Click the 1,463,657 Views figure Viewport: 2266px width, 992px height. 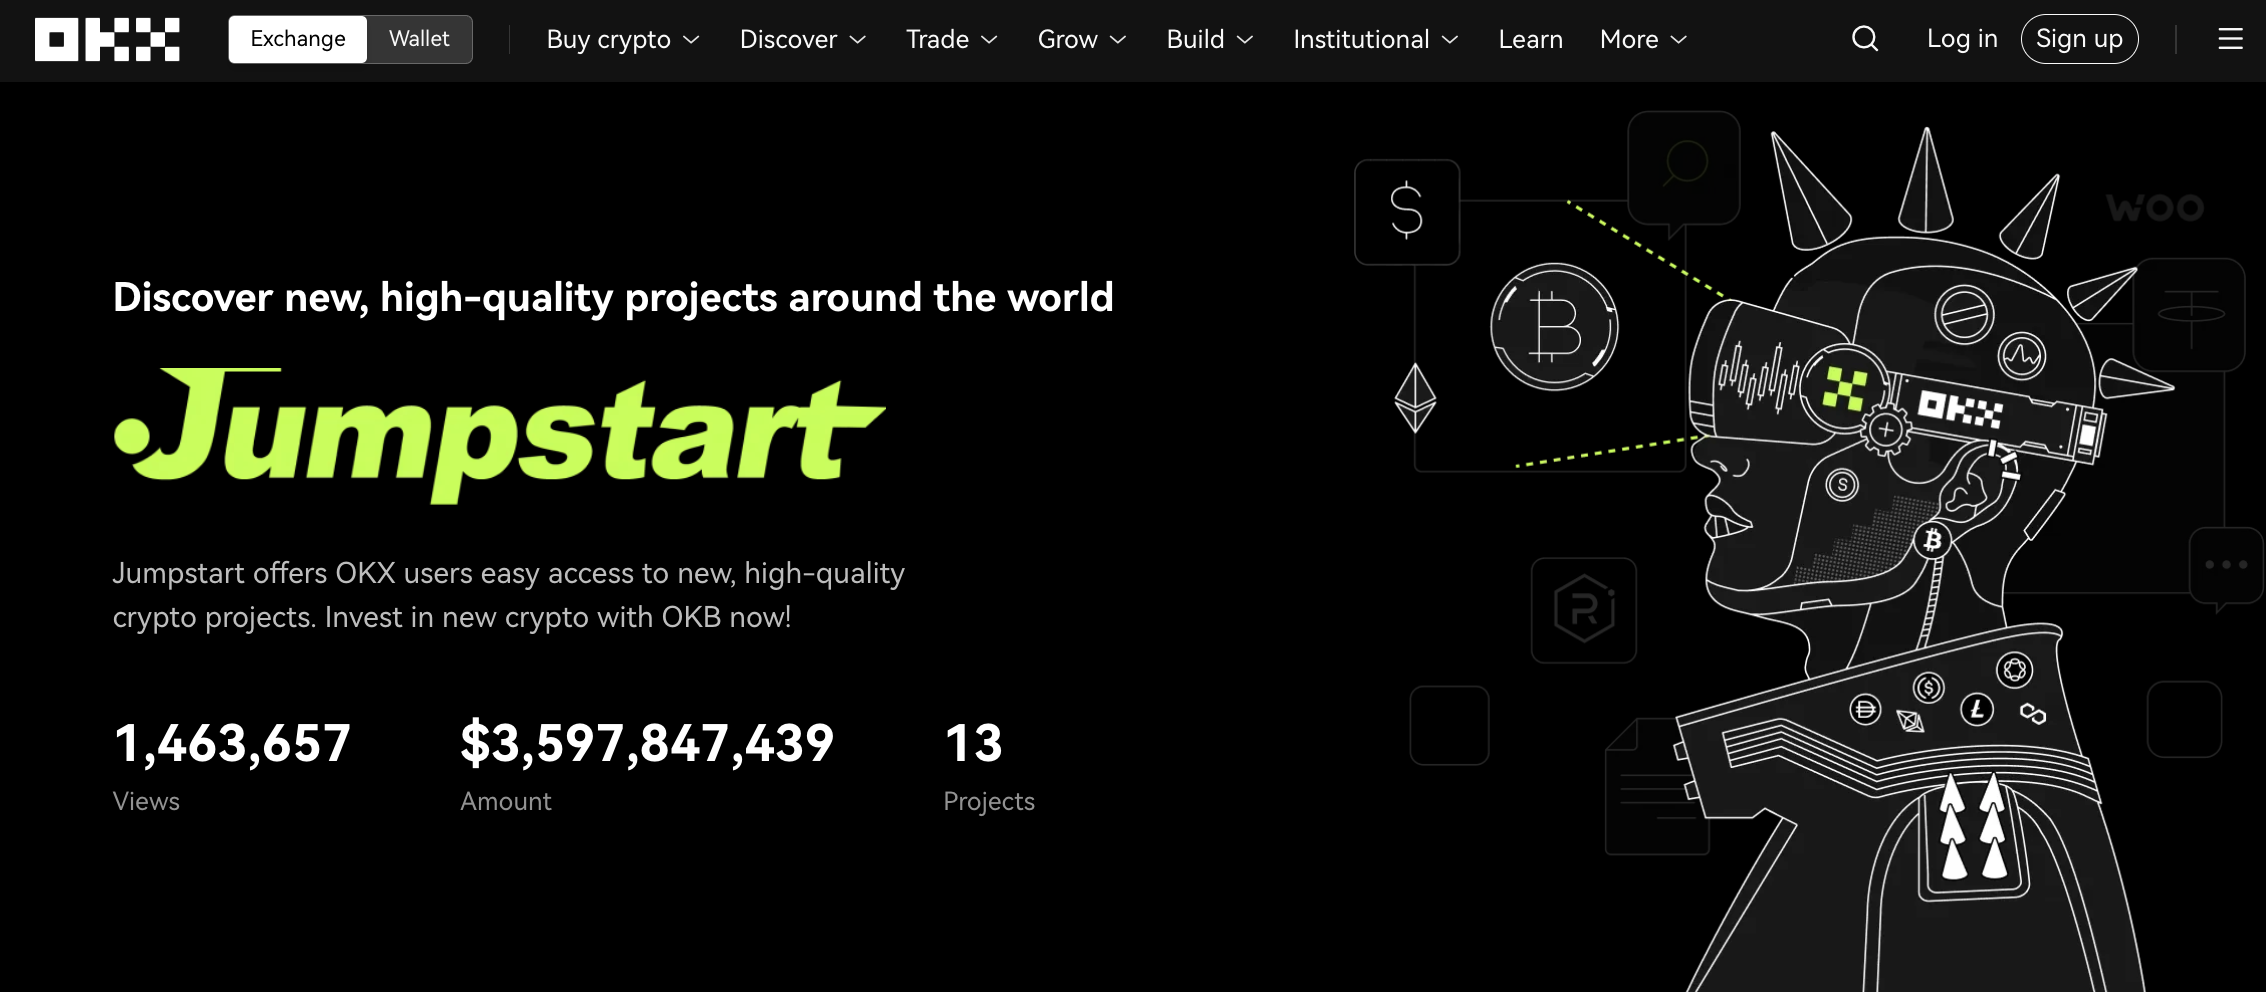[x=232, y=743]
